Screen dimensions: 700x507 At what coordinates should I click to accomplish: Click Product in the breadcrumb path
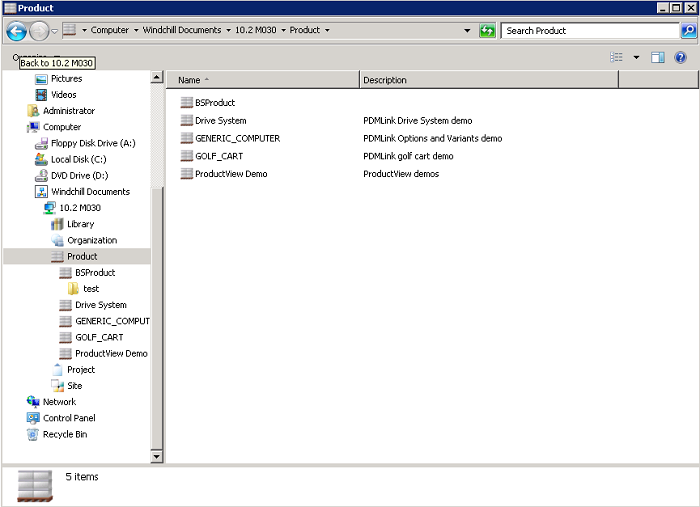304,30
